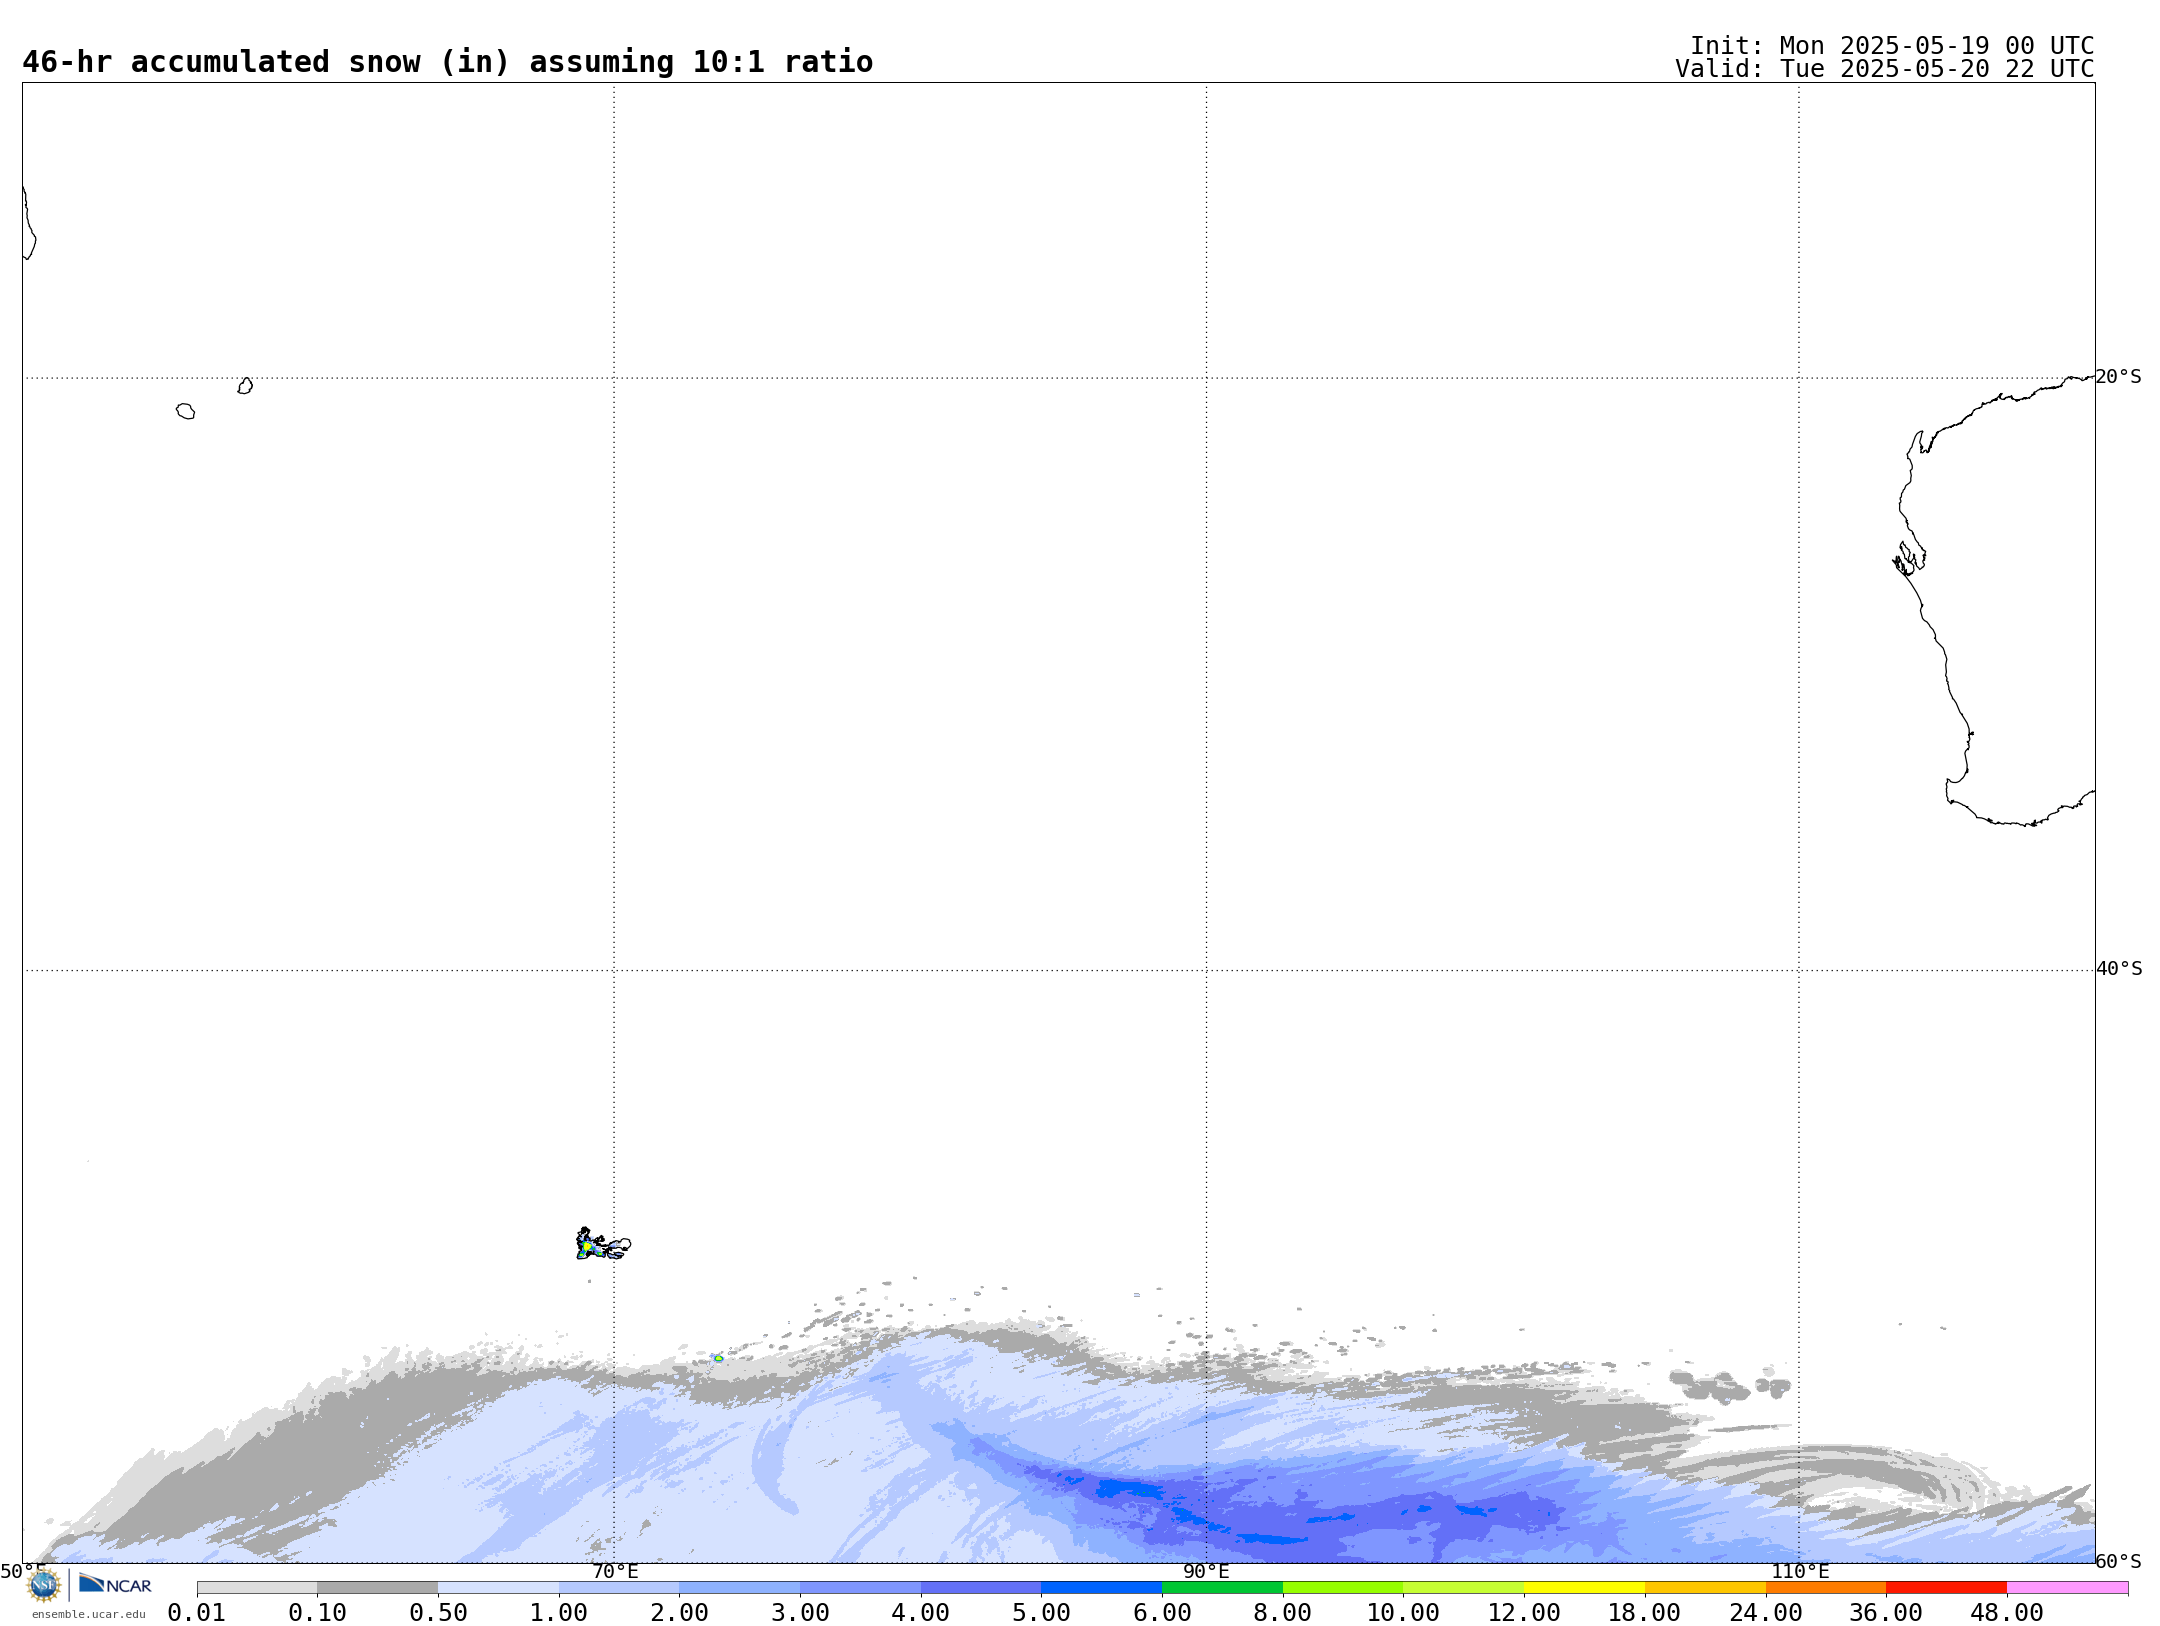Click the 110°E longitude label
This screenshot has width=2160, height=1626.
click(1800, 1572)
